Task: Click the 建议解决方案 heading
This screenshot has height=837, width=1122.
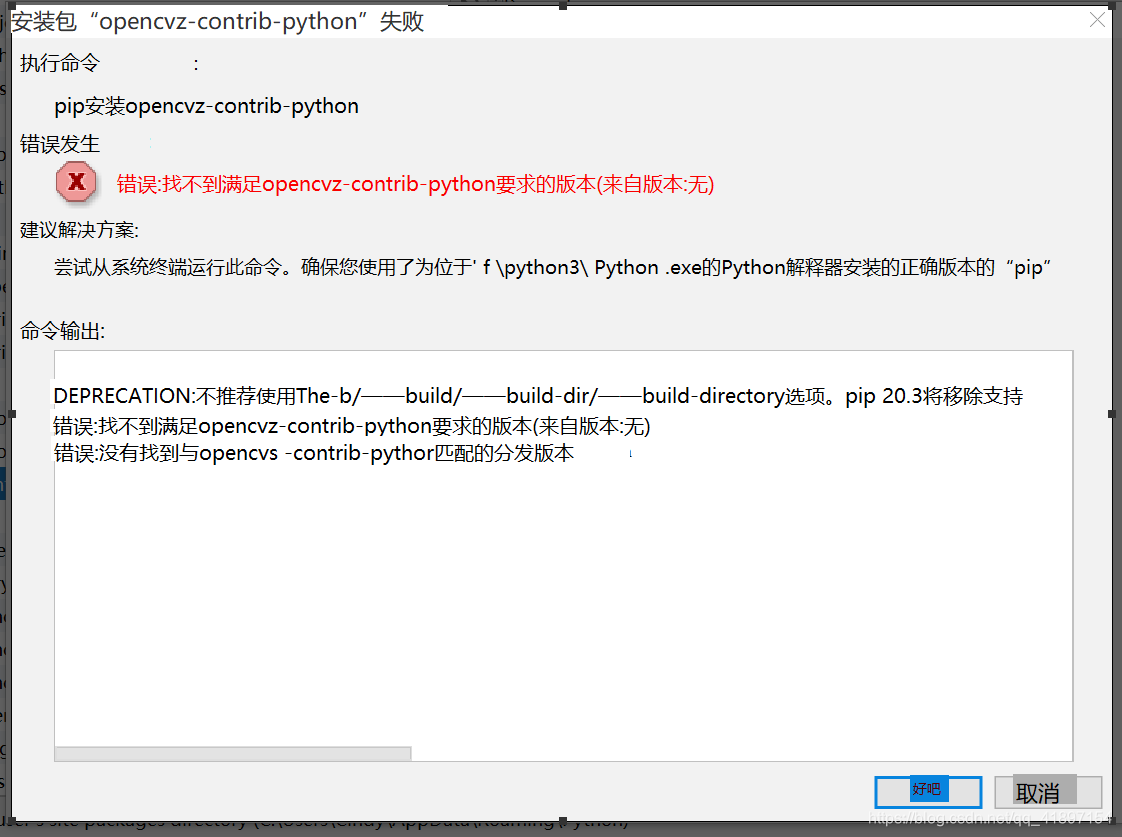Action: (73, 230)
